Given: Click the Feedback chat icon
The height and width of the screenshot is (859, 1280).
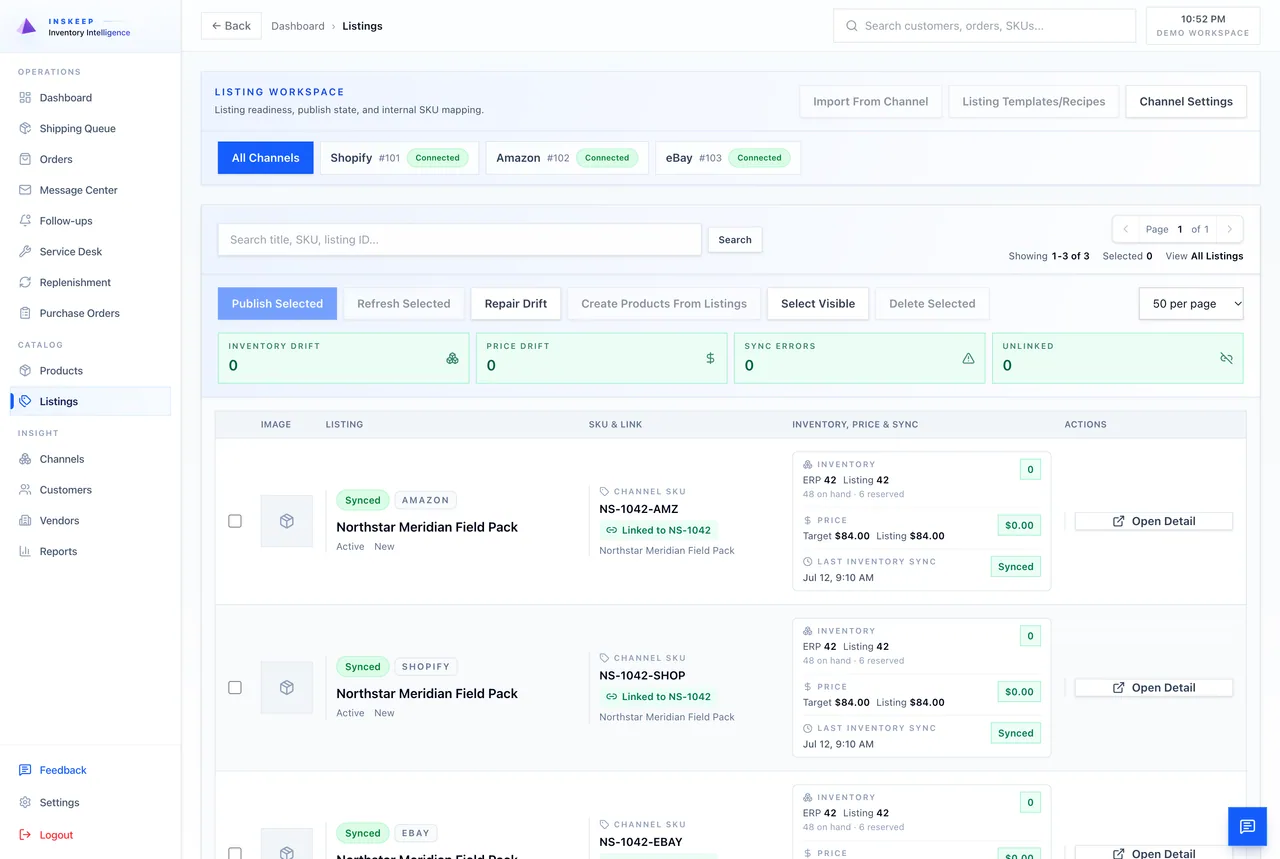Looking at the screenshot, I should (x=25, y=770).
